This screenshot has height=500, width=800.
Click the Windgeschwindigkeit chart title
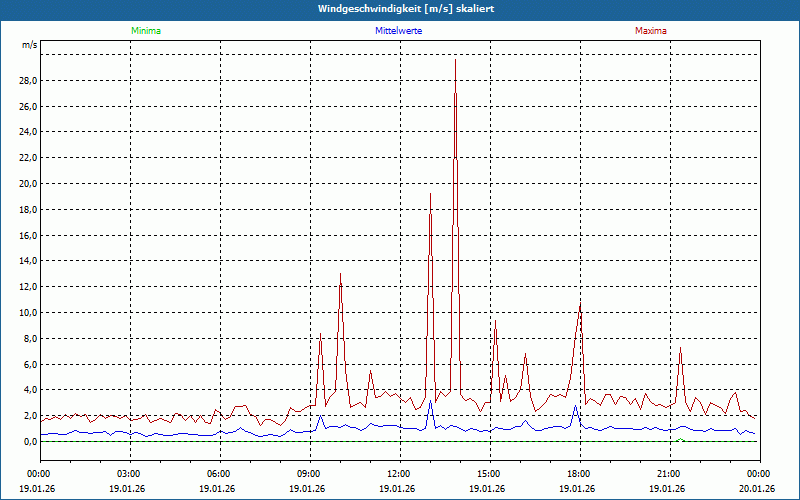click(400, 9)
